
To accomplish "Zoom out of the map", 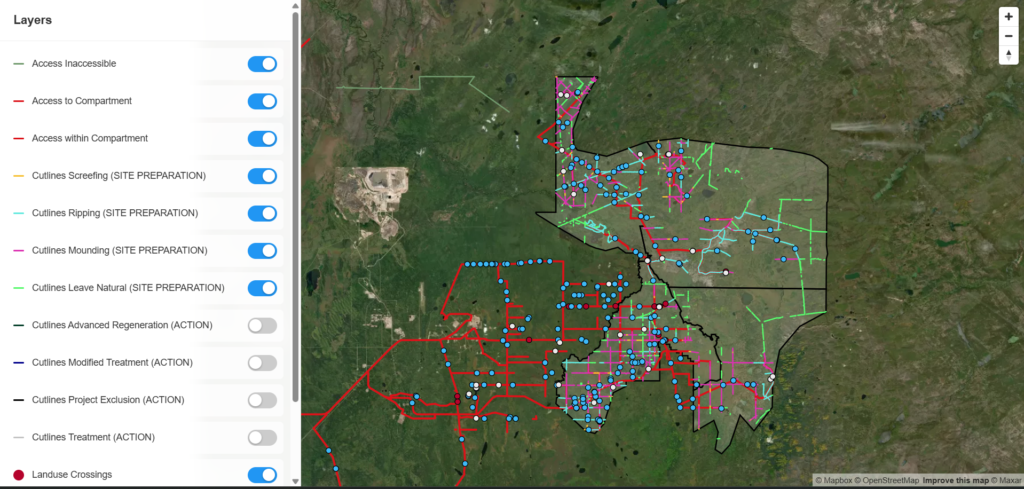I will [1008, 36].
